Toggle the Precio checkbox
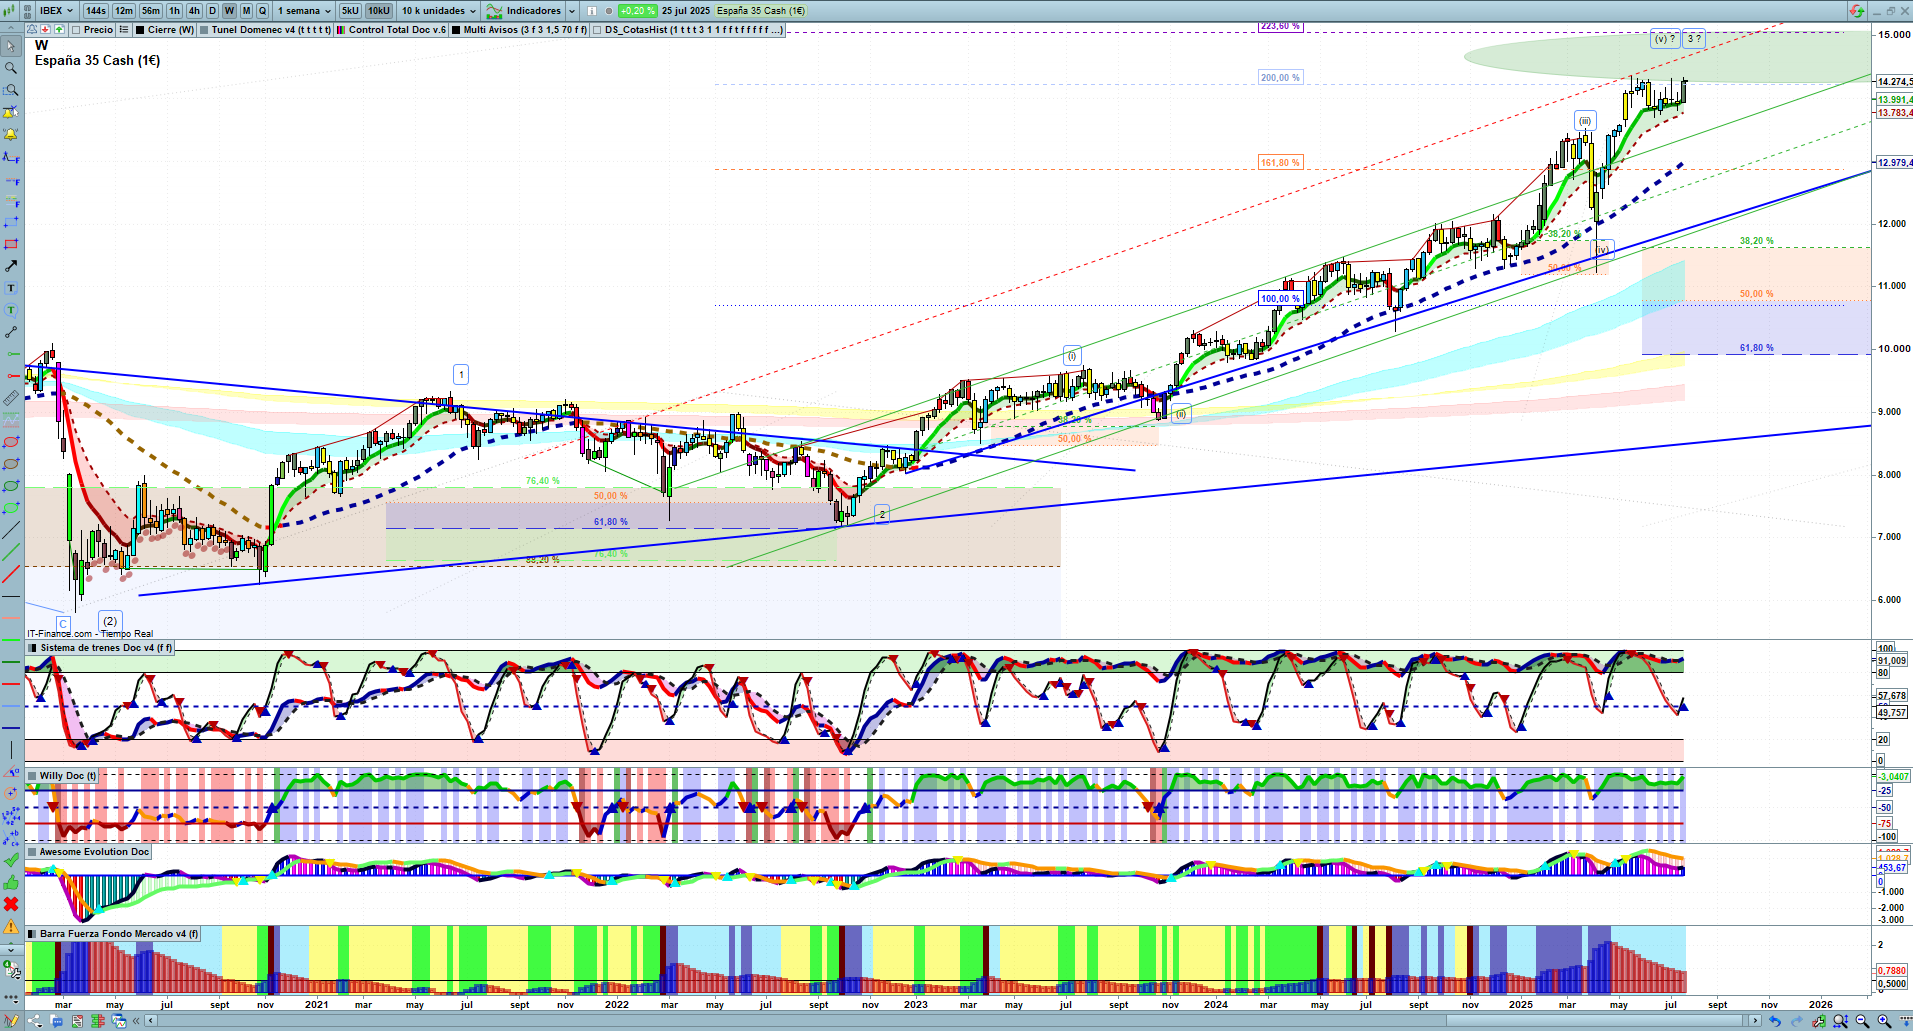 tap(77, 30)
